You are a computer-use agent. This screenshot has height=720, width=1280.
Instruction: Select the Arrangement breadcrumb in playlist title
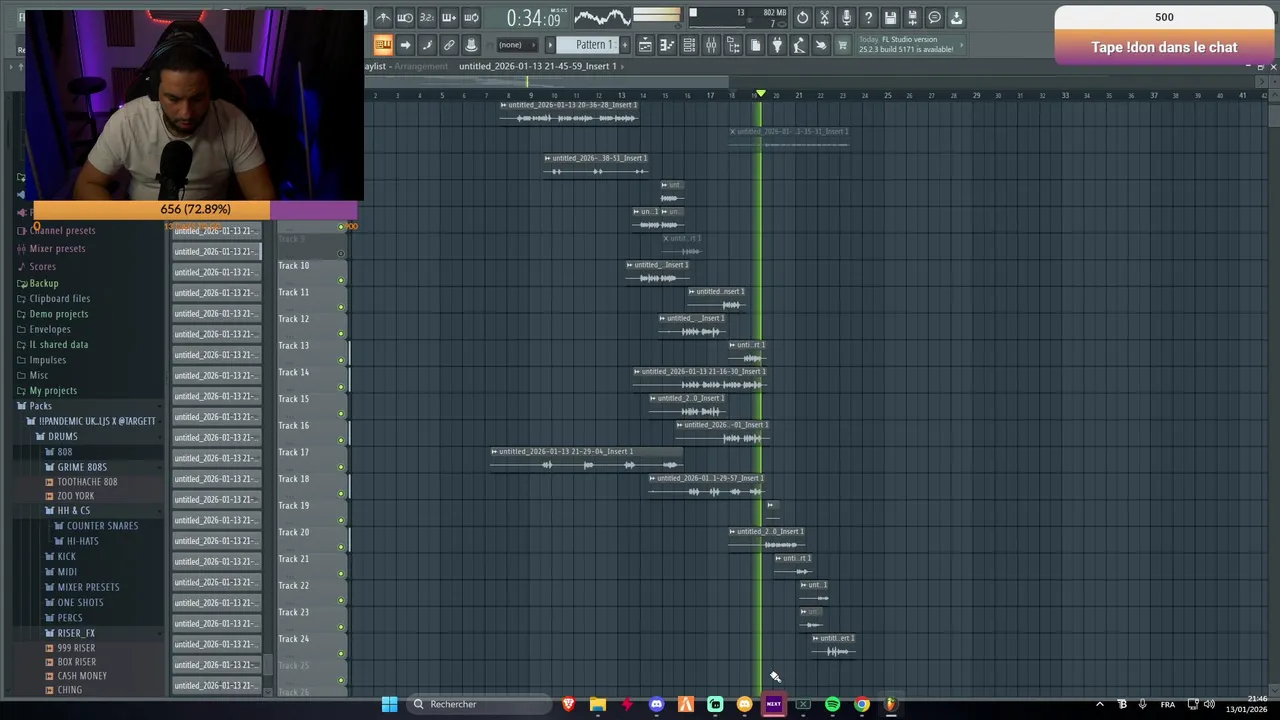(421, 66)
